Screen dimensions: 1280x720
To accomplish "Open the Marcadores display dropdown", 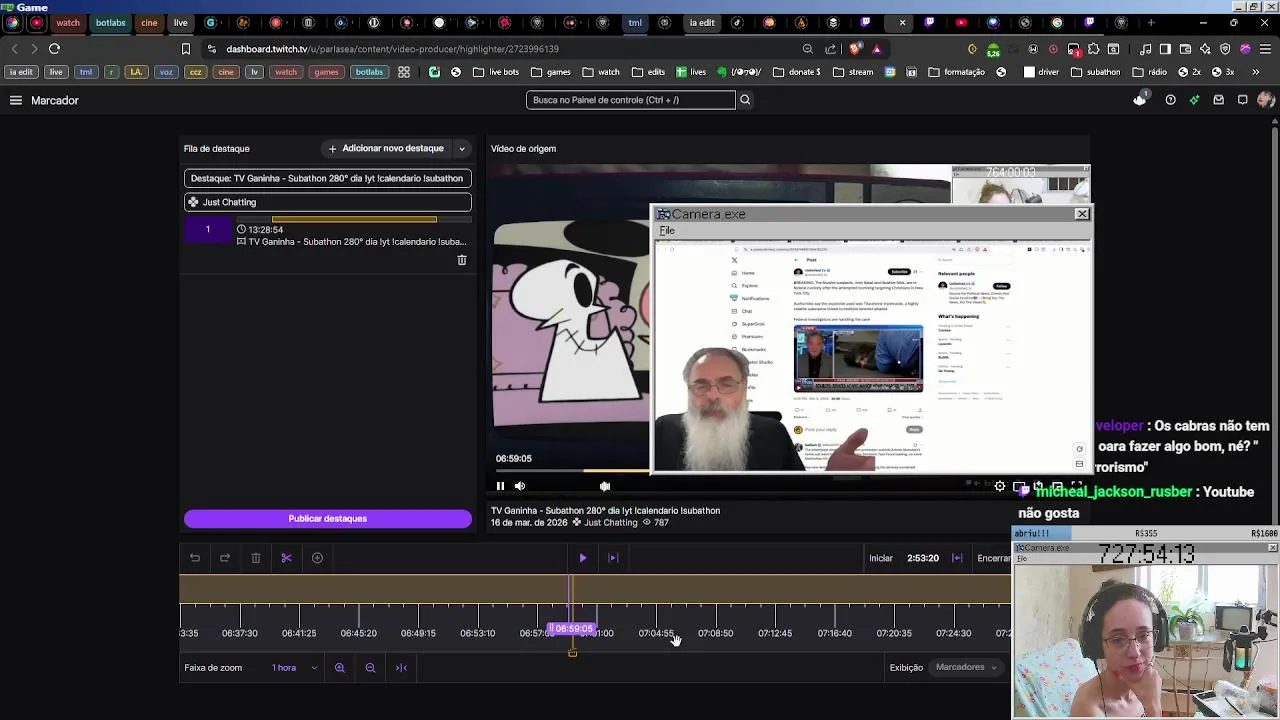I will (966, 667).
